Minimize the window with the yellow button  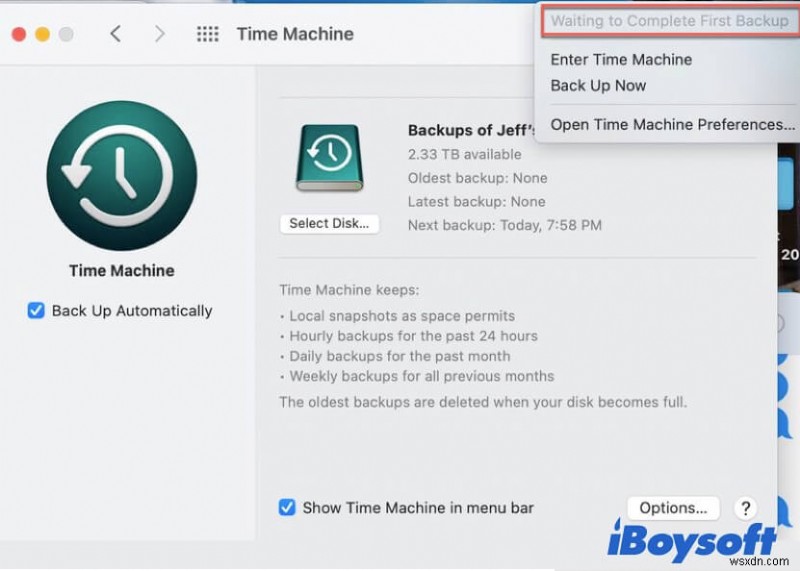tap(42, 34)
